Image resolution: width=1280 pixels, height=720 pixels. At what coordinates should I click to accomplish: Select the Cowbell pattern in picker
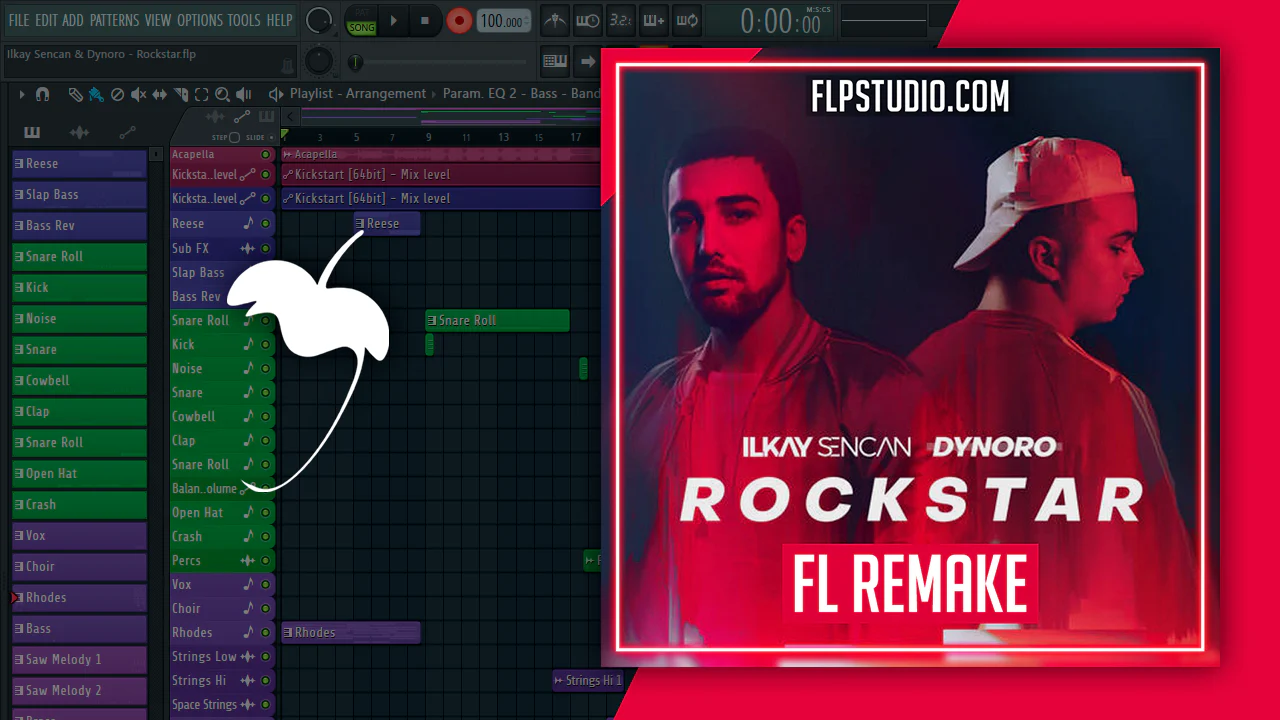[79, 381]
